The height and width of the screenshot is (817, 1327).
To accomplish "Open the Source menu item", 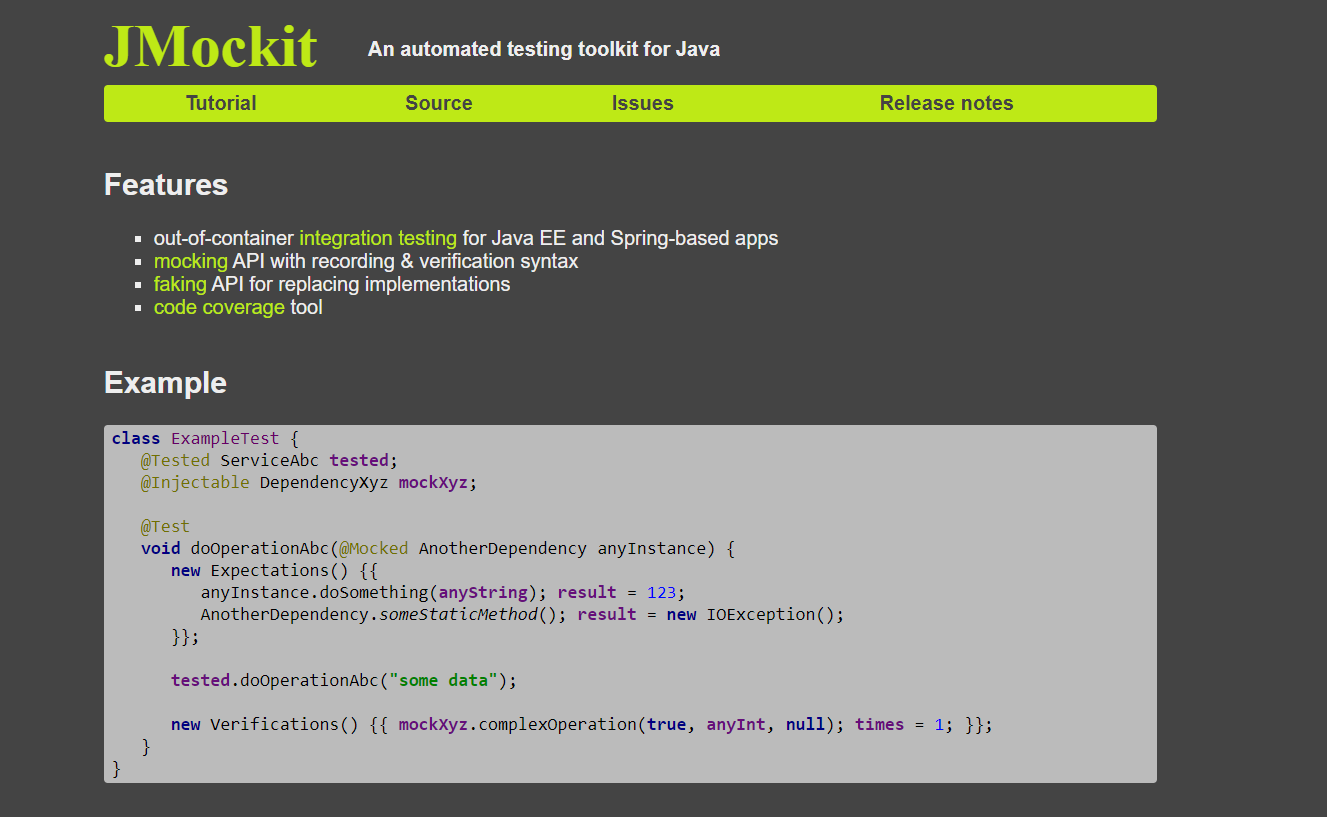I will pyautogui.click(x=438, y=103).
